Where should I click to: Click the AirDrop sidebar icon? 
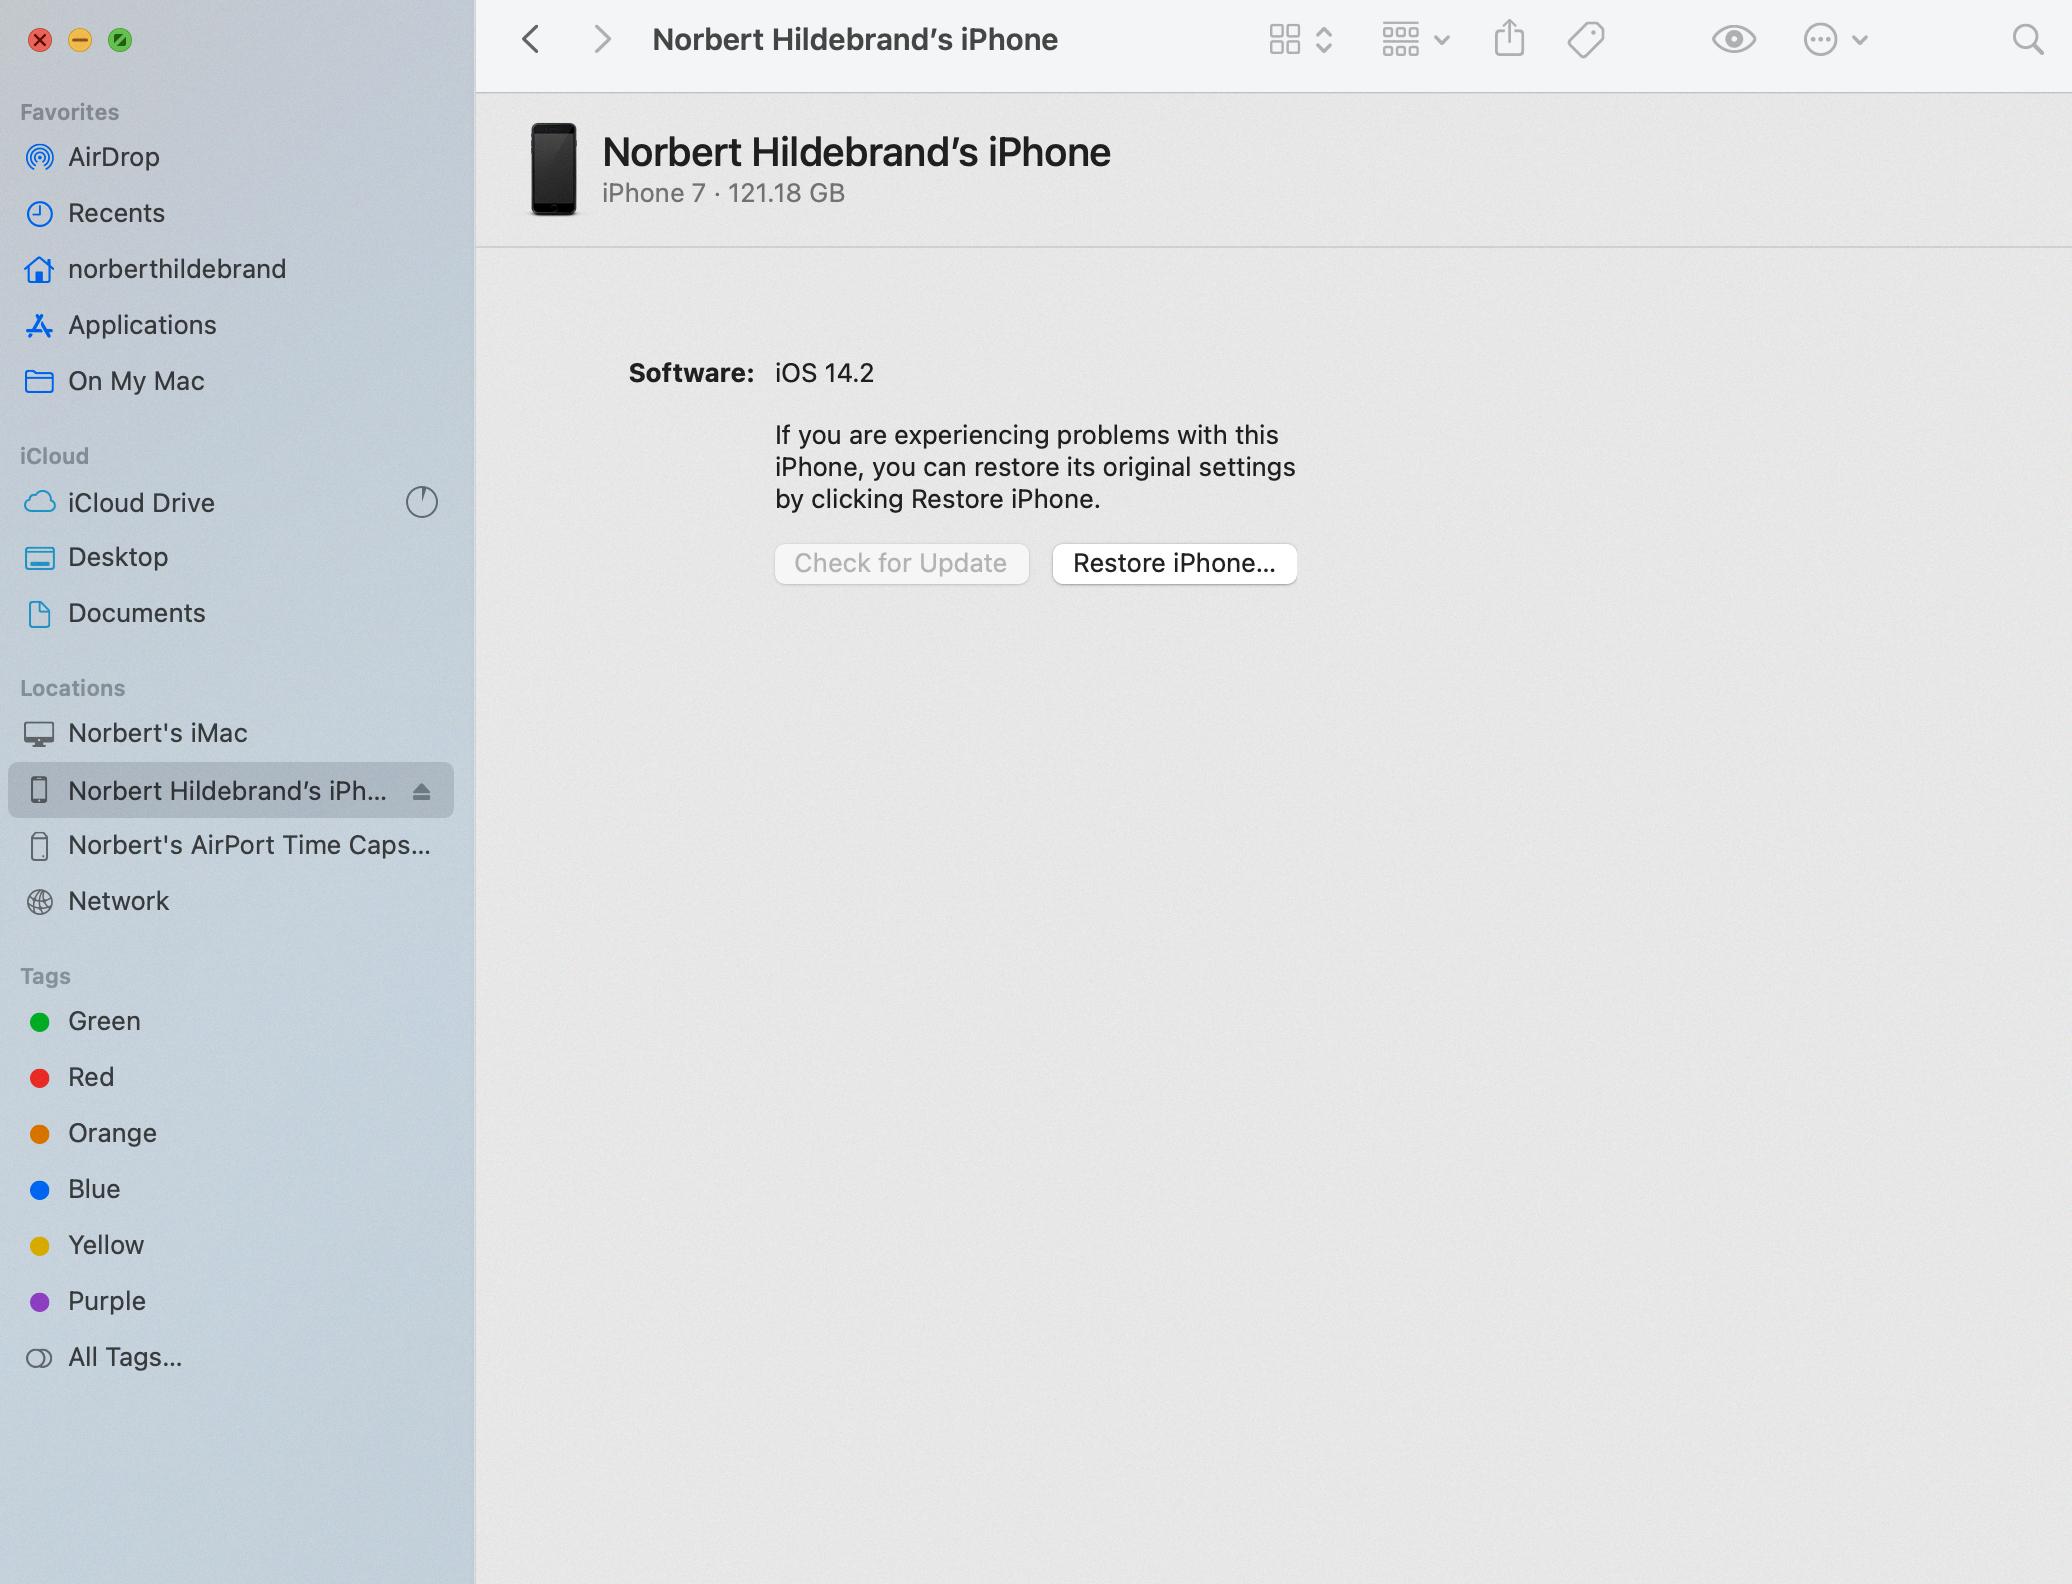click(x=39, y=157)
